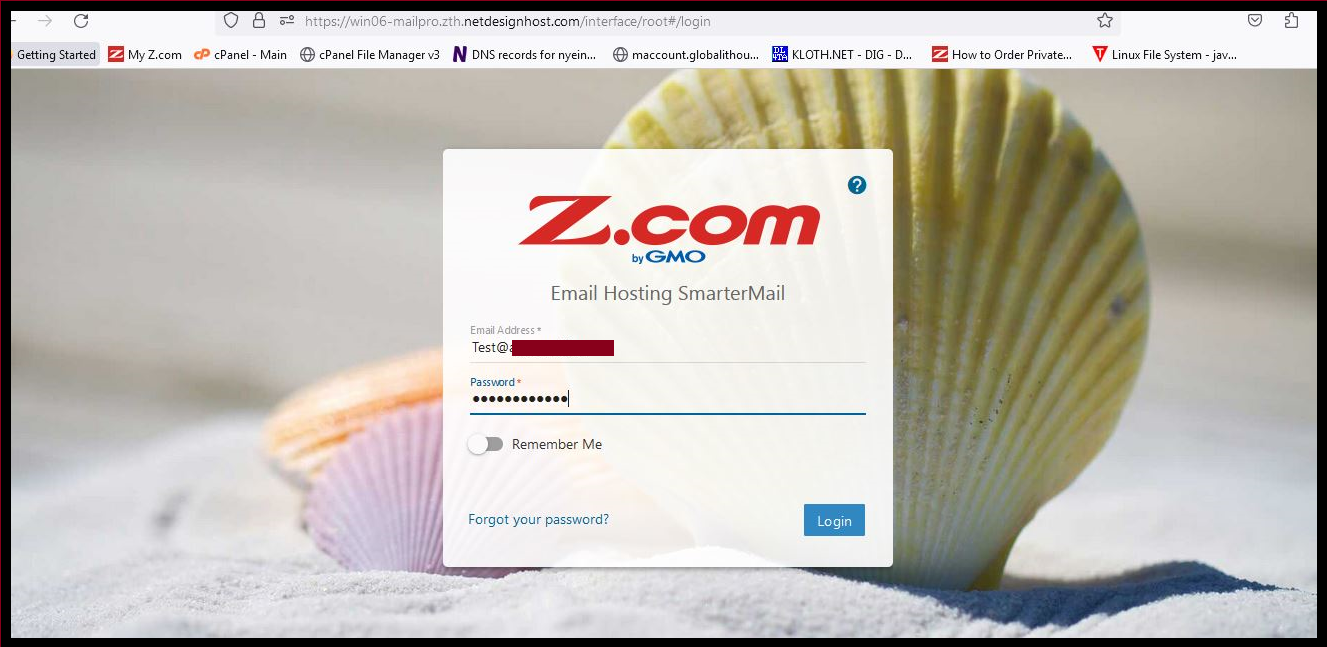Open the permissions icon beside the padlock
The image size is (1327, 647).
click(x=287, y=21)
